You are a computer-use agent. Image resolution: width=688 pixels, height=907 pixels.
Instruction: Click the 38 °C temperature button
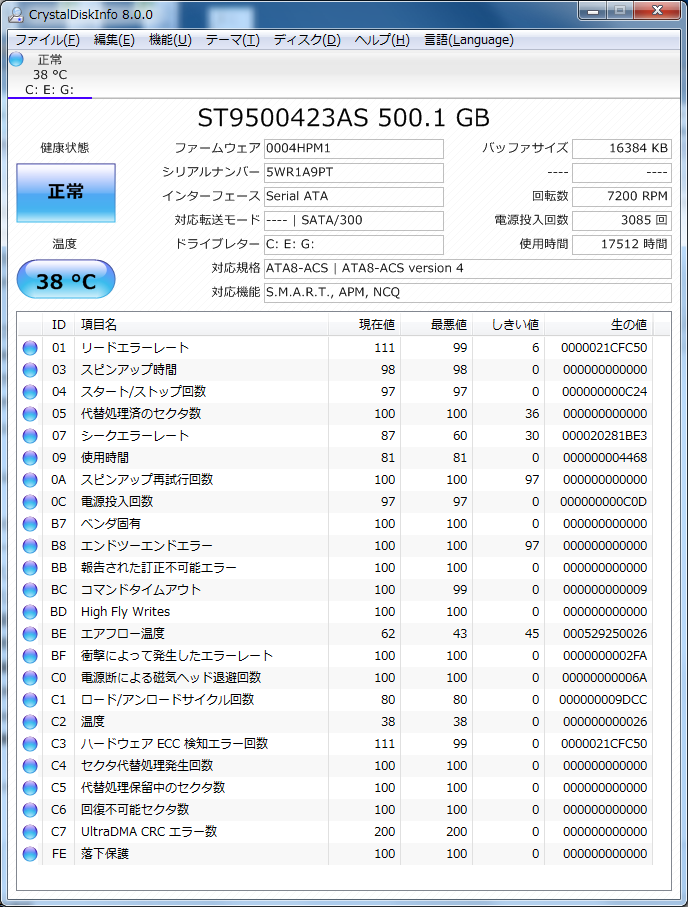(65, 281)
